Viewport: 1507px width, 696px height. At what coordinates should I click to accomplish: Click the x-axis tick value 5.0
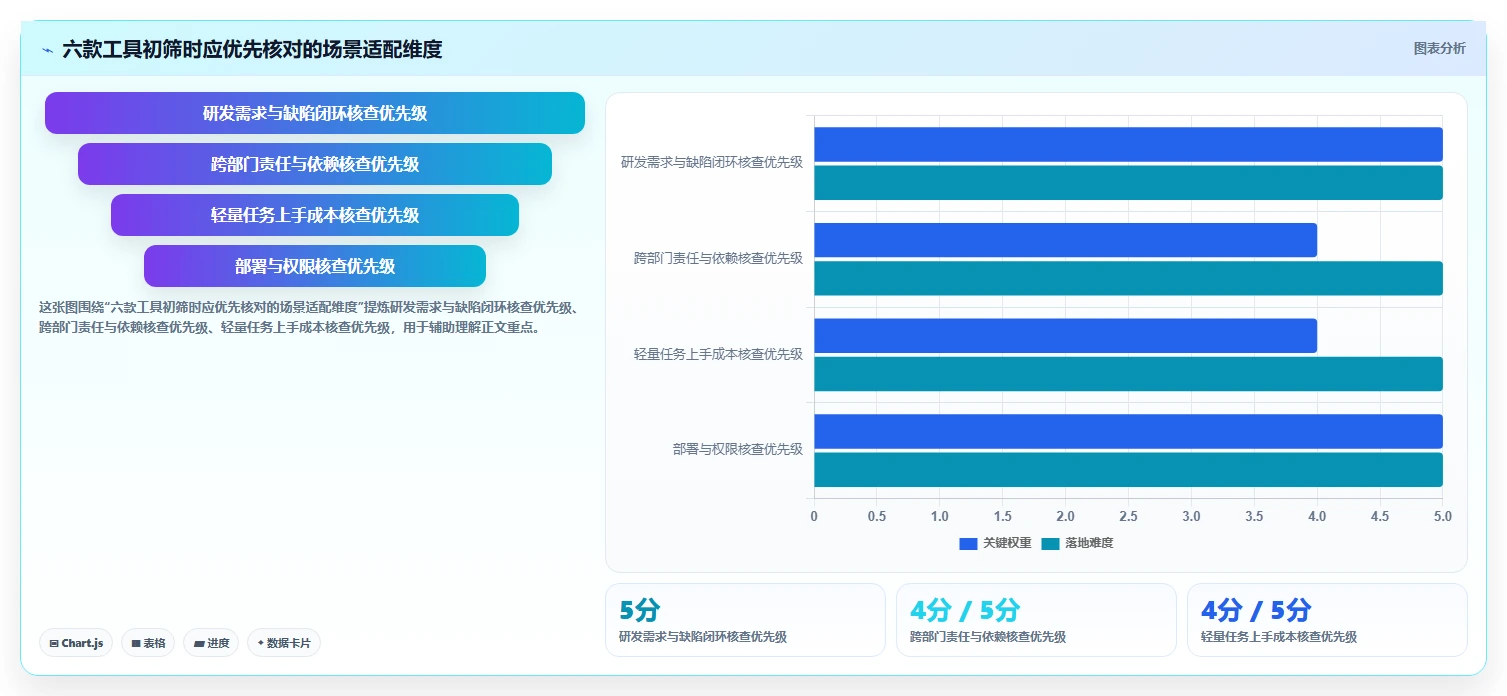tap(1442, 516)
